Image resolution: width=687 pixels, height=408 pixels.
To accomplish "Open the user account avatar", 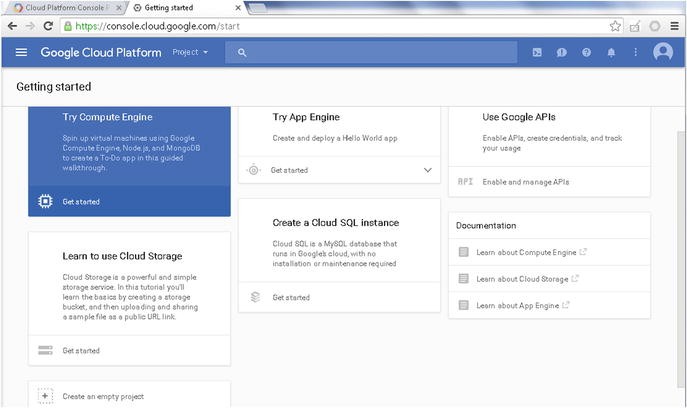I will (x=663, y=52).
